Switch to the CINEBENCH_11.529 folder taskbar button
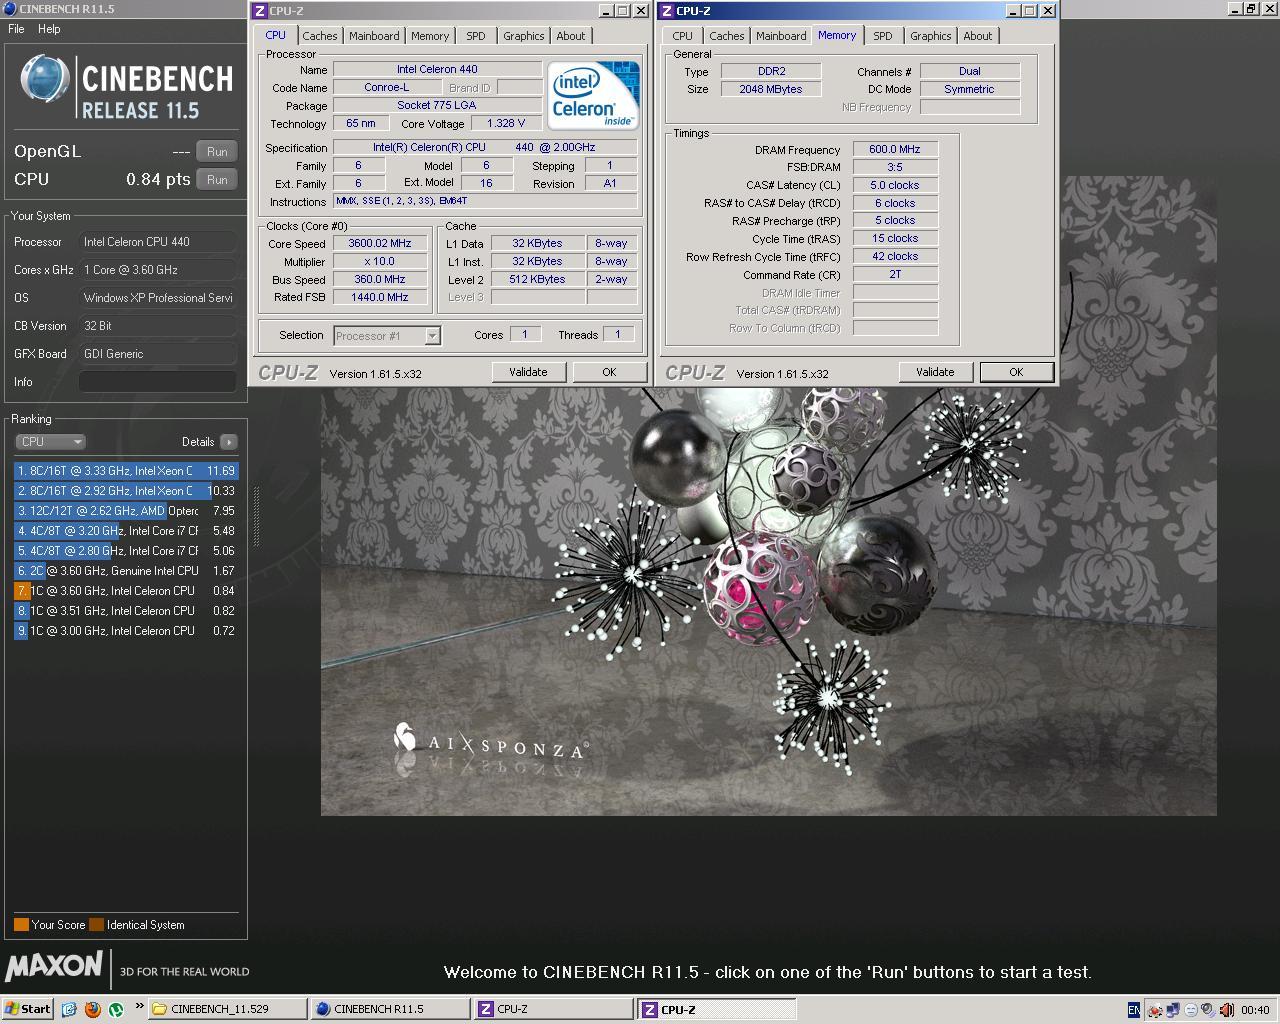 click(x=227, y=1009)
